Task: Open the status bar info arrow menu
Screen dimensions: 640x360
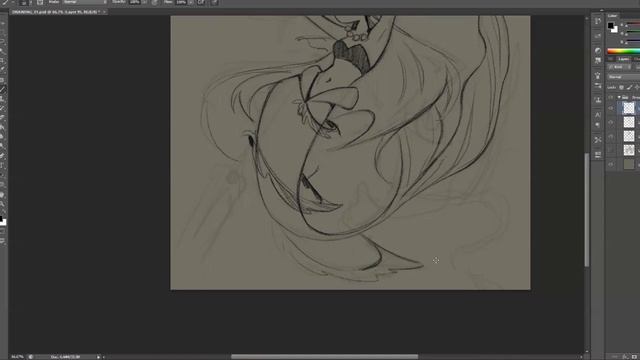Action: (98, 357)
